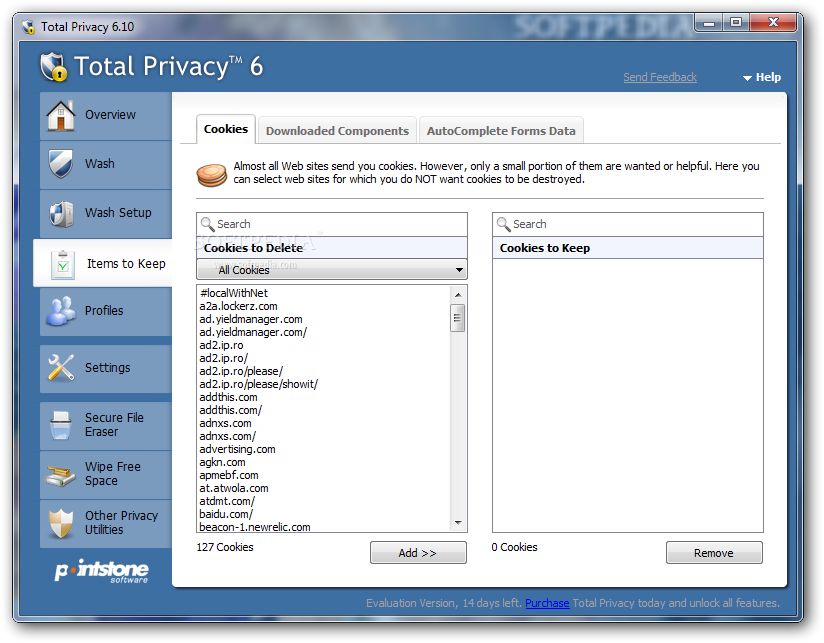Click the Pointstone software logo

[102, 572]
